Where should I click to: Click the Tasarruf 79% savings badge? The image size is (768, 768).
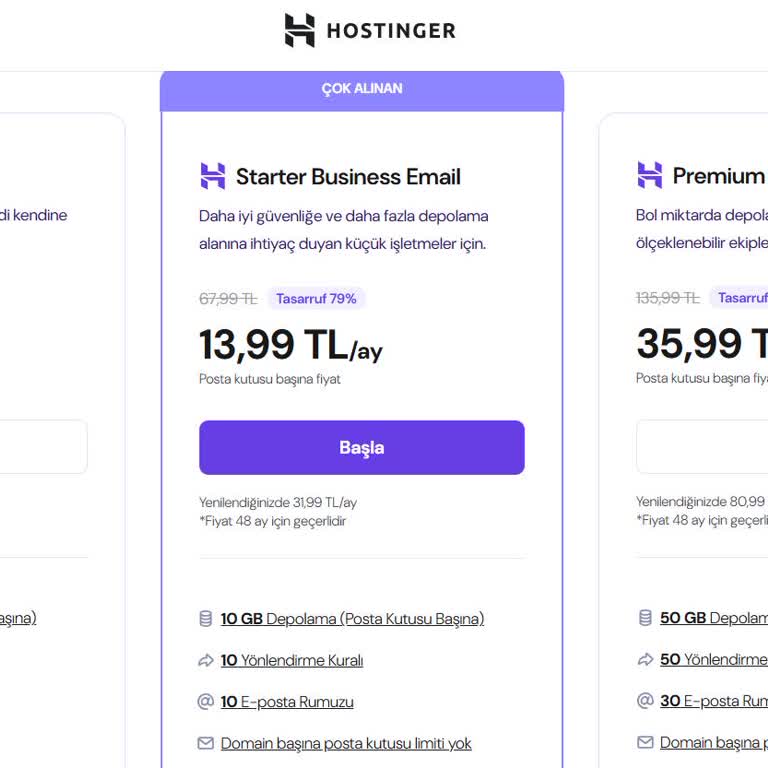click(x=316, y=298)
